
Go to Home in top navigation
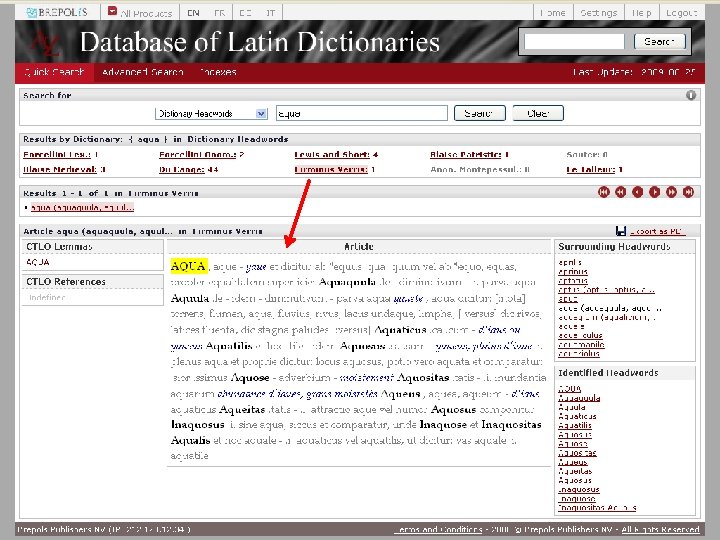coord(553,13)
